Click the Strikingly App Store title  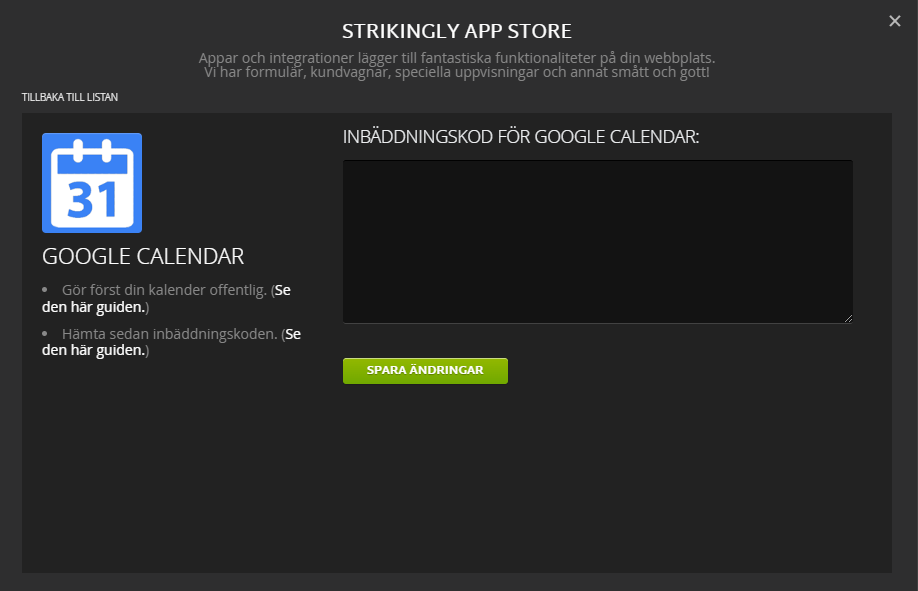[x=457, y=31]
